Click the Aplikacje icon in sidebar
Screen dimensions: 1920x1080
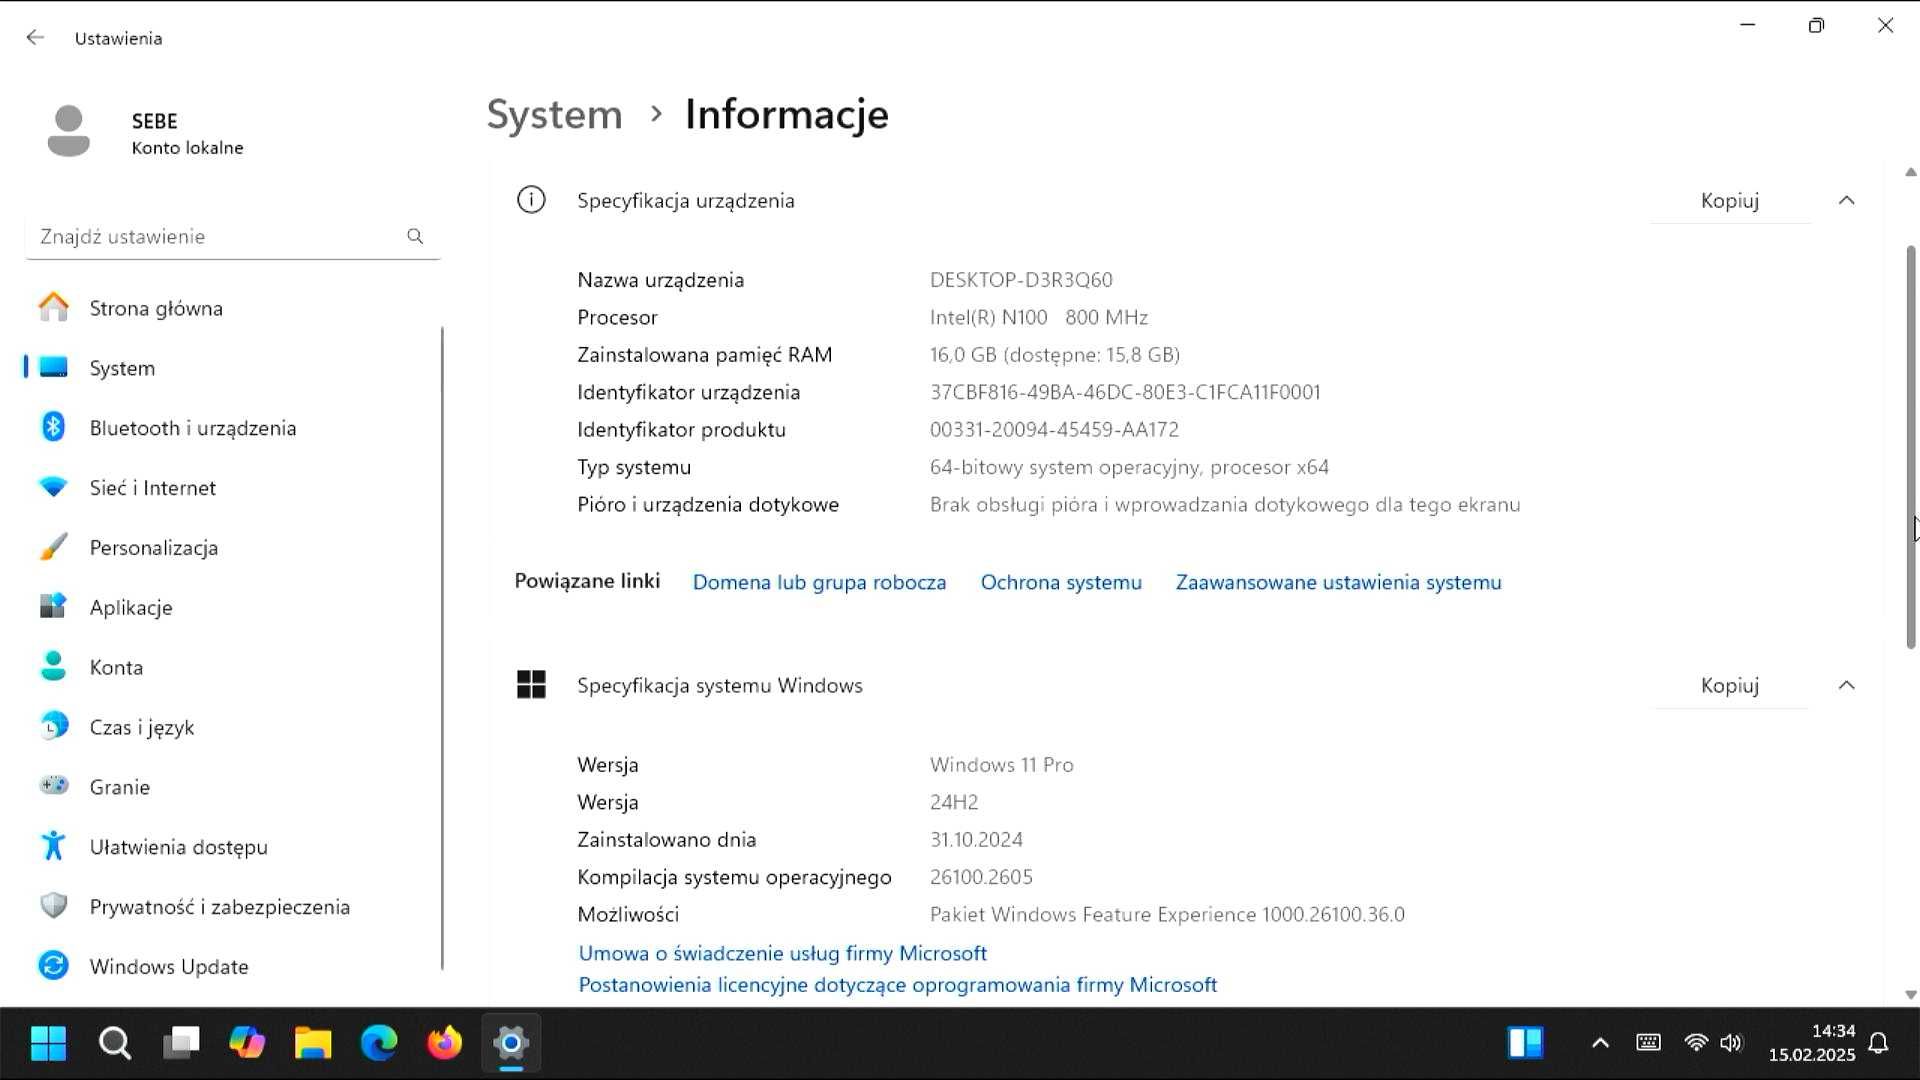pos(54,607)
